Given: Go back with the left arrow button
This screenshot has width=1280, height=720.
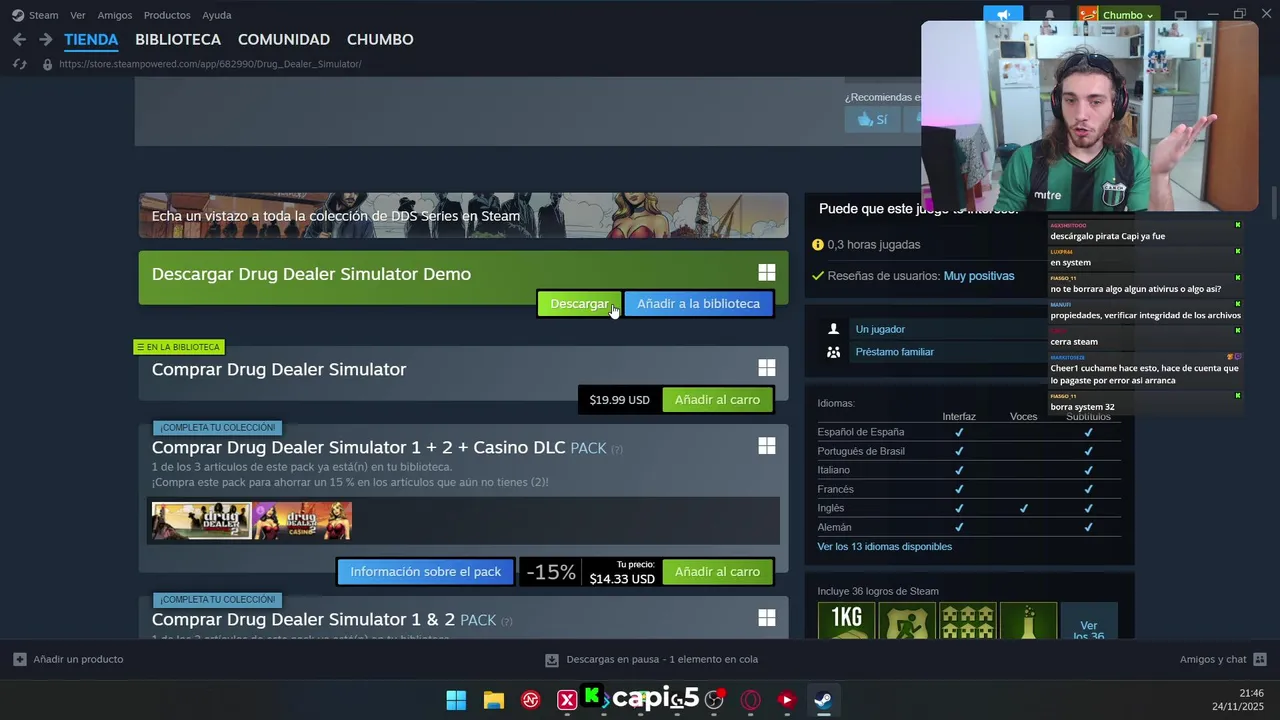Looking at the screenshot, I should tap(19, 39).
